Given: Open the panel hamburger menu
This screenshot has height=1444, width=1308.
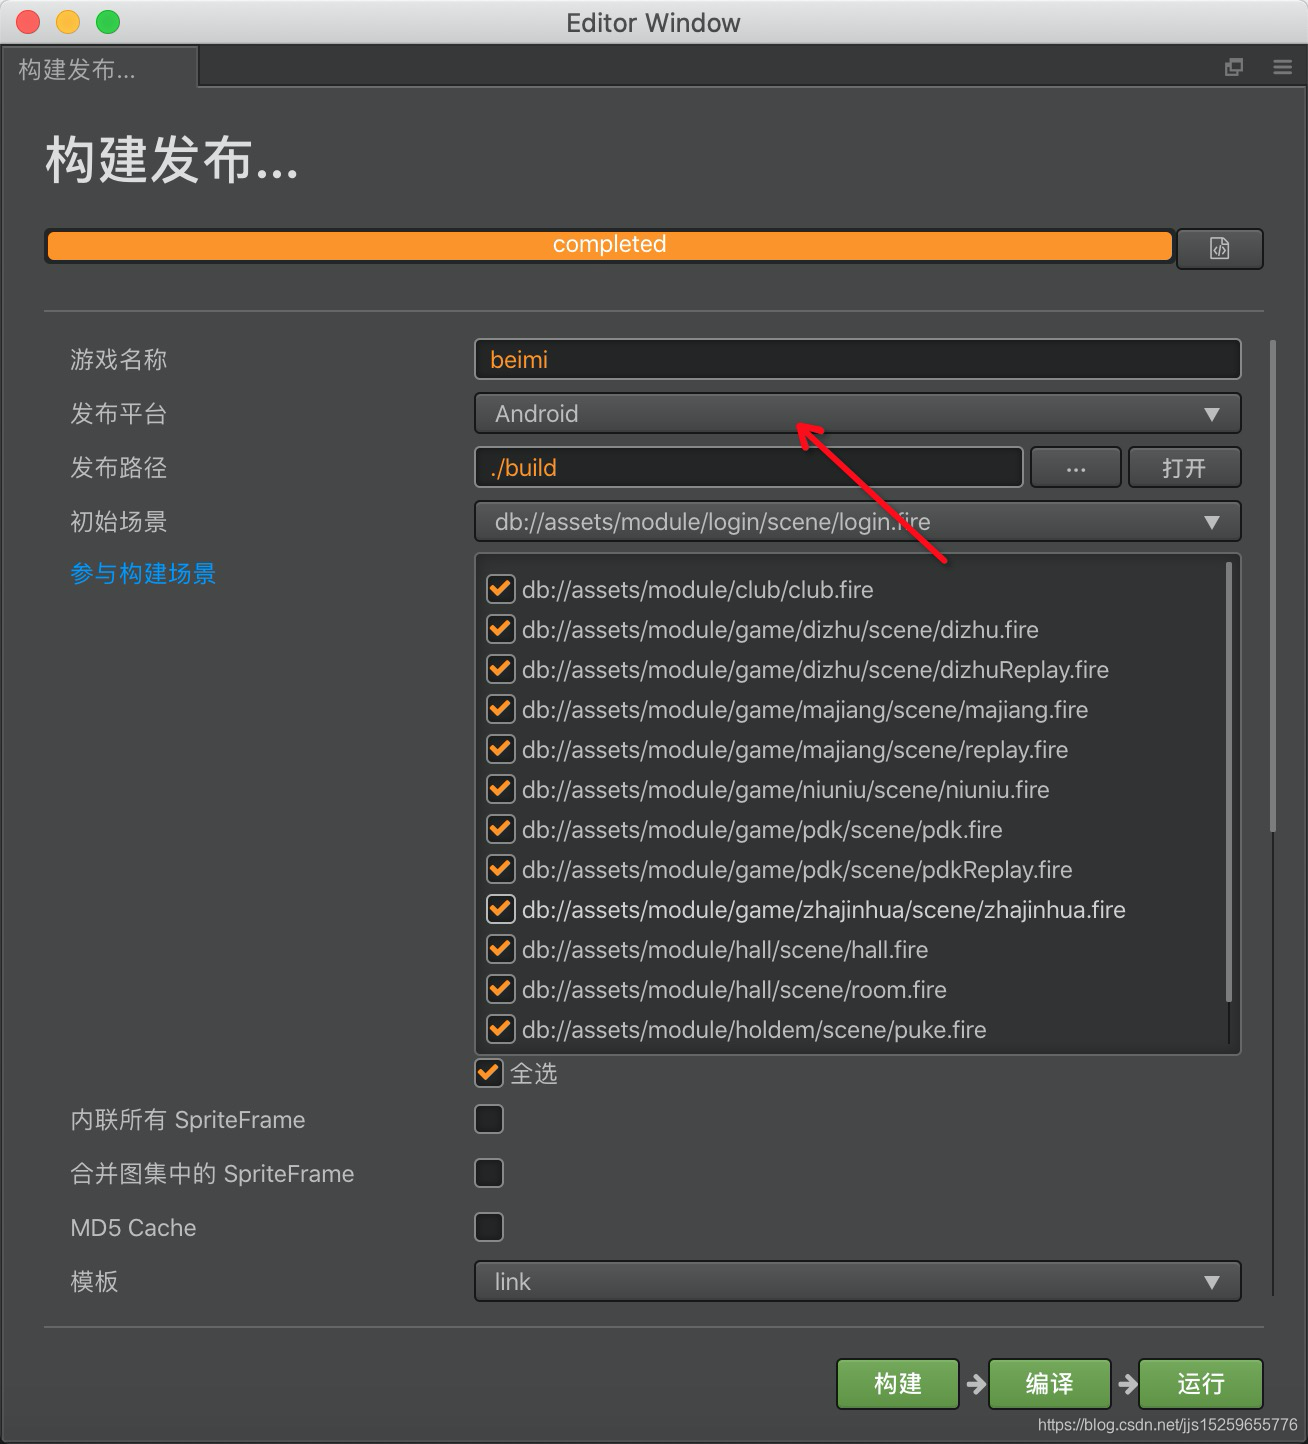Looking at the screenshot, I should coord(1281,67).
